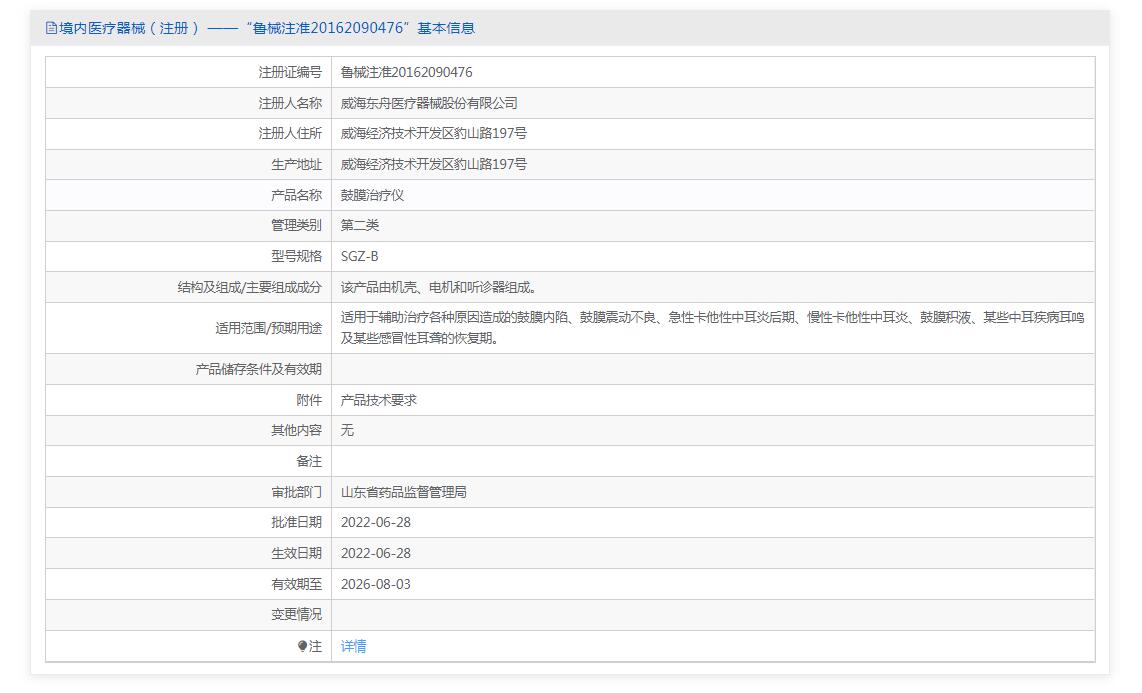Click the 注册人名称 row label

tap(290, 103)
